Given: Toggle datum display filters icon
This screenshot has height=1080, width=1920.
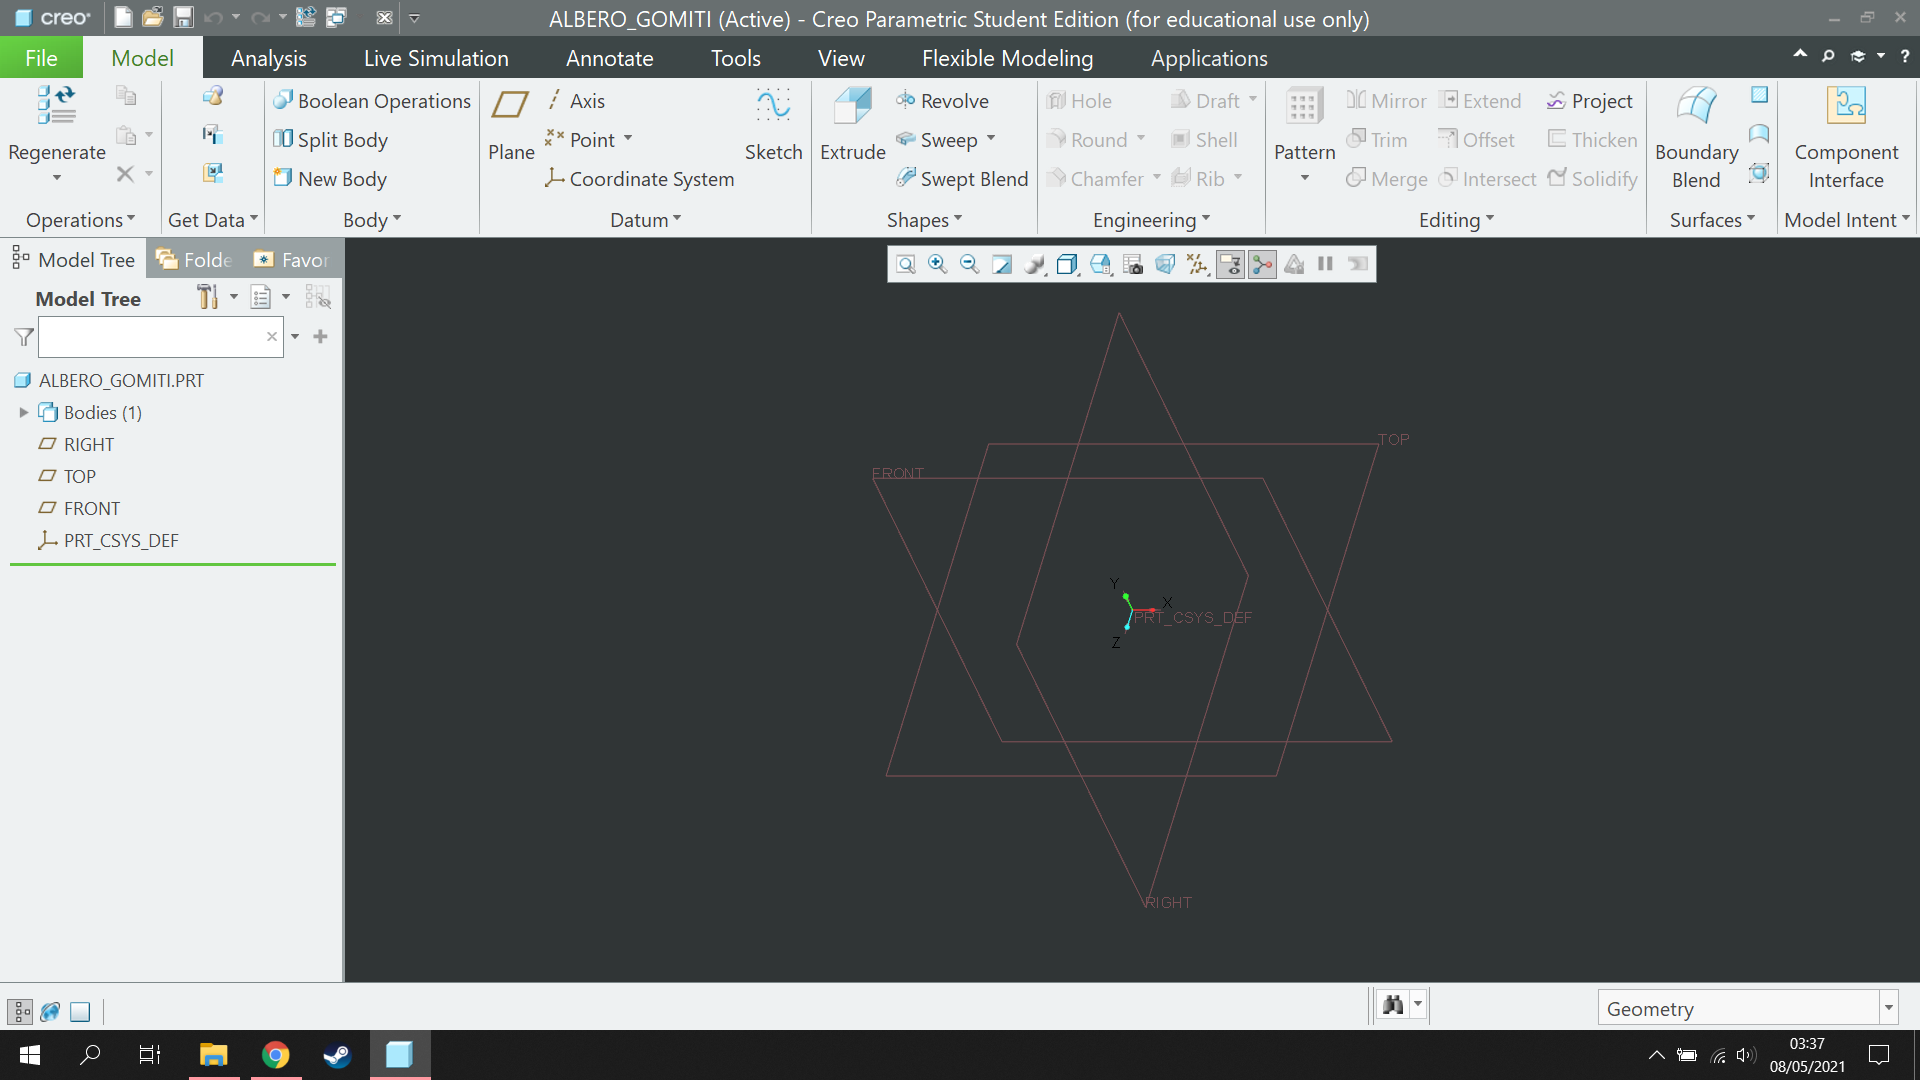Looking at the screenshot, I should [1198, 264].
